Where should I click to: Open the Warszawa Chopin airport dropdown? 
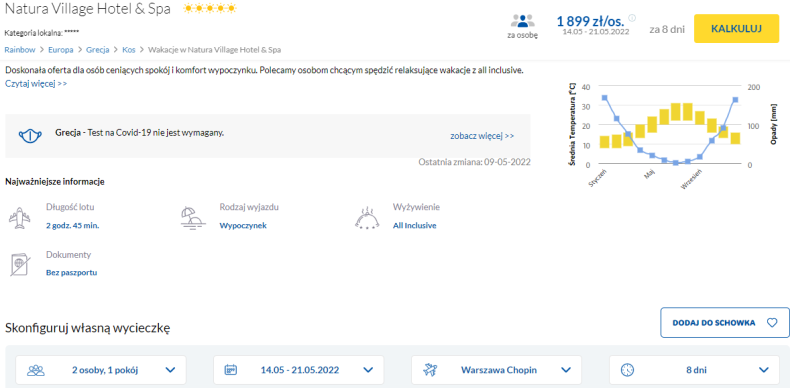(496, 370)
